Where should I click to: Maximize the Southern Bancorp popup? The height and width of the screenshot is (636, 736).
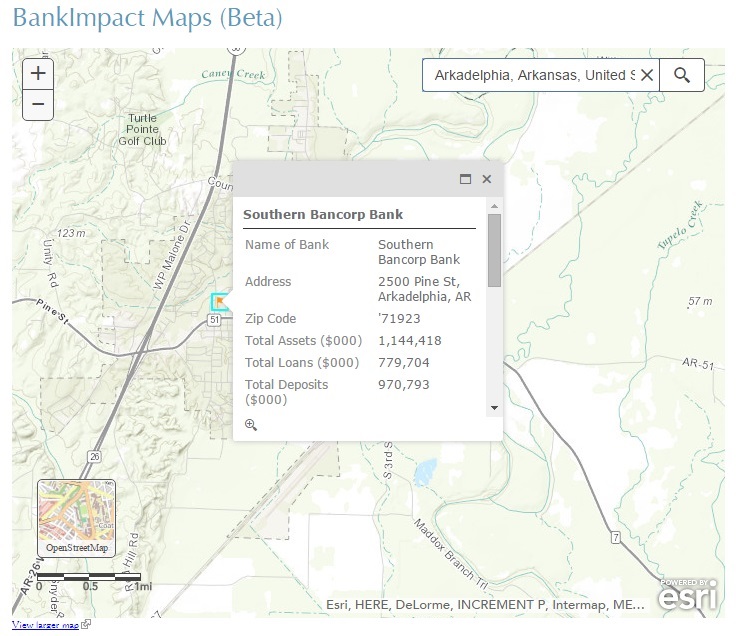[x=465, y=179]
